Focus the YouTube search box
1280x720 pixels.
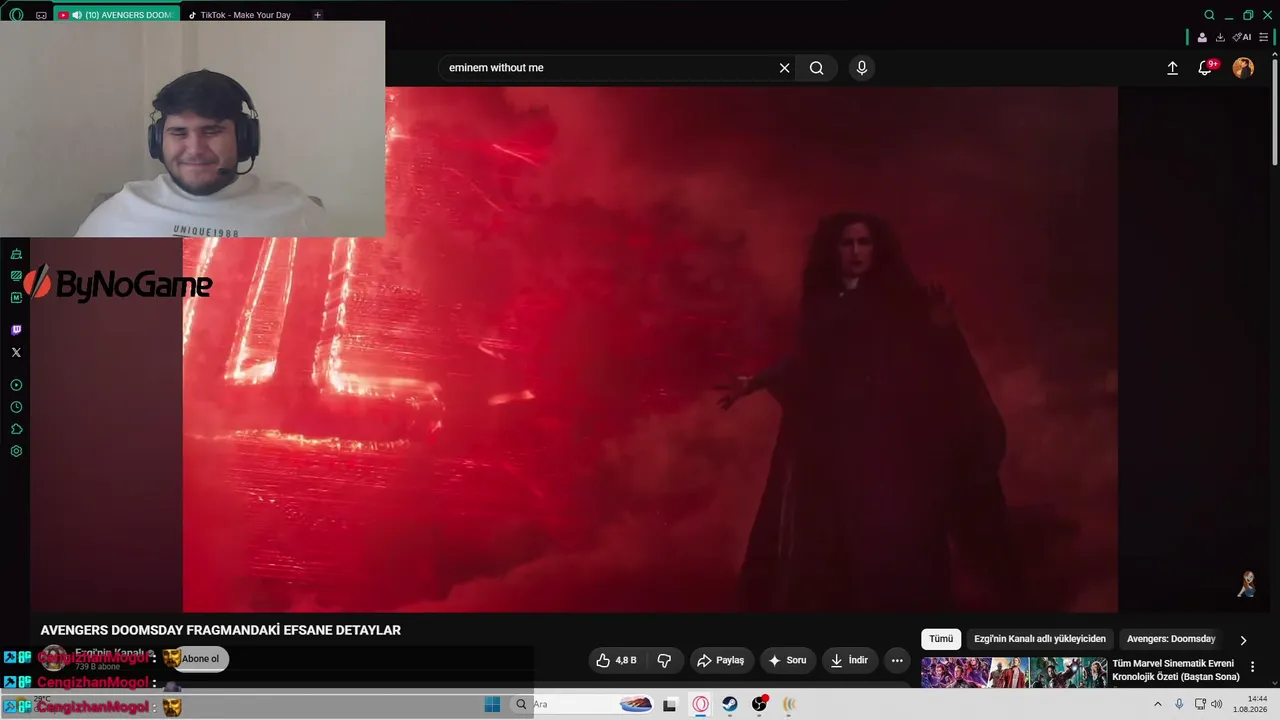pos(608,68)
